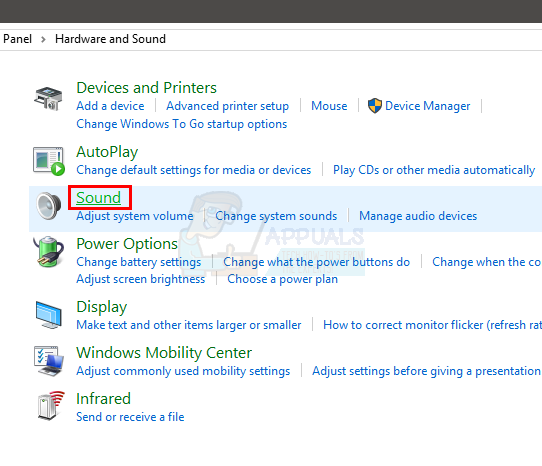Open Choose a power plan
Image resolution: width=542 pixels, height=466 pixels.
[x=282, y=279]
